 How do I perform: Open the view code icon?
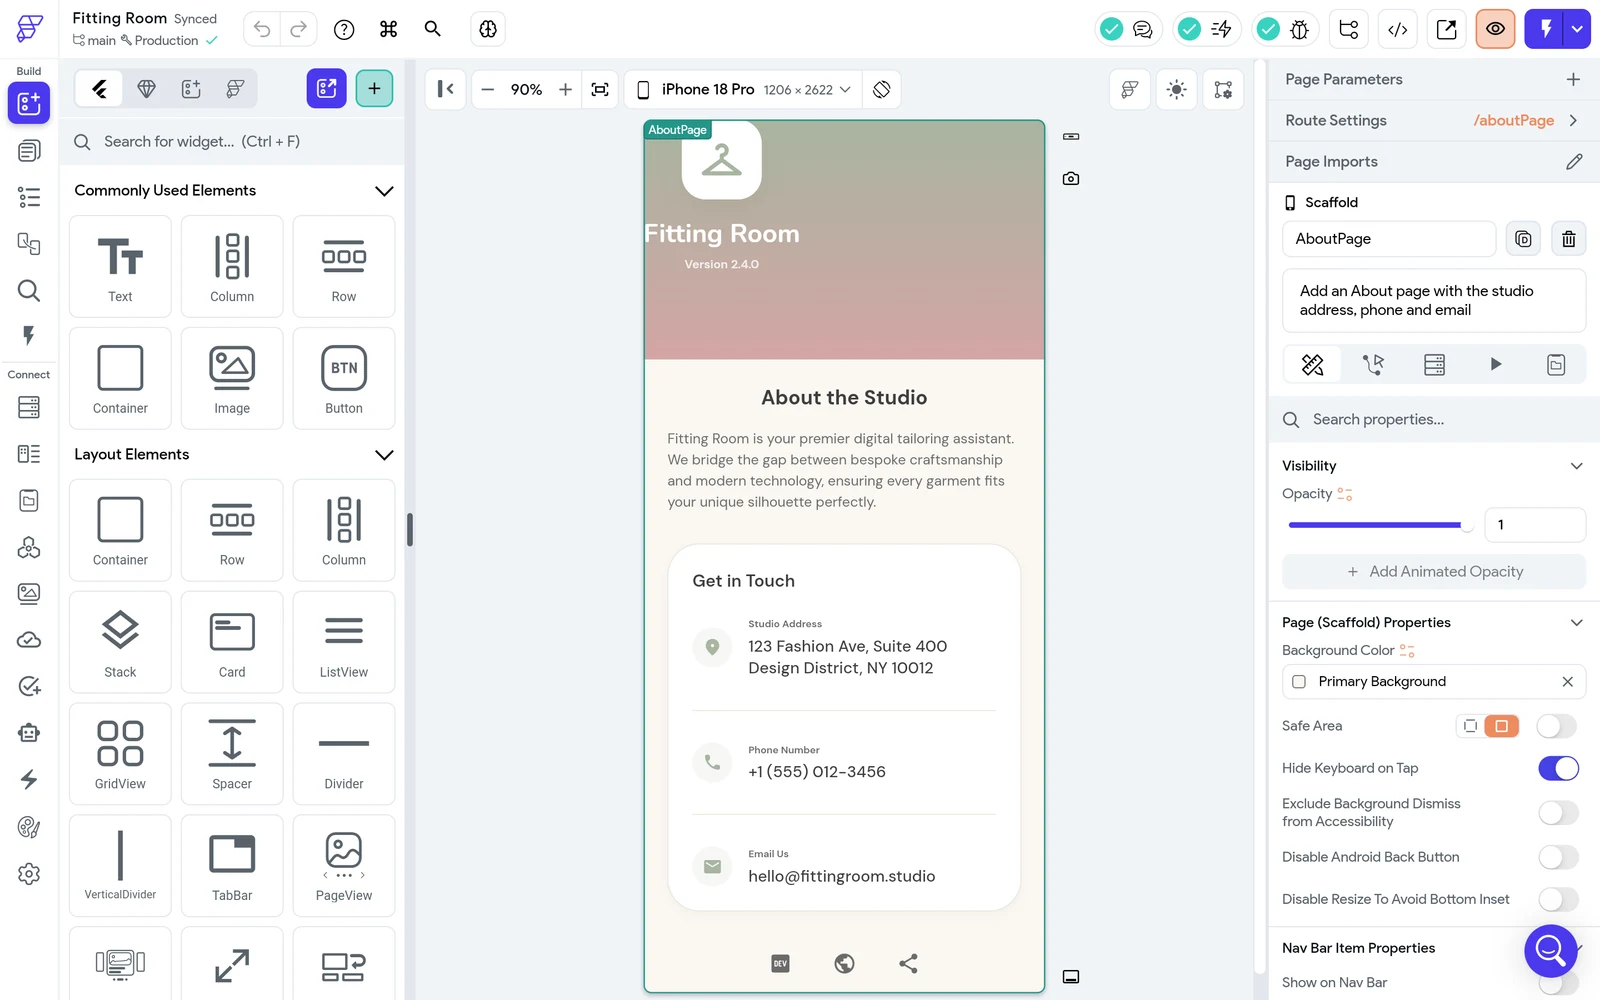1398,29
